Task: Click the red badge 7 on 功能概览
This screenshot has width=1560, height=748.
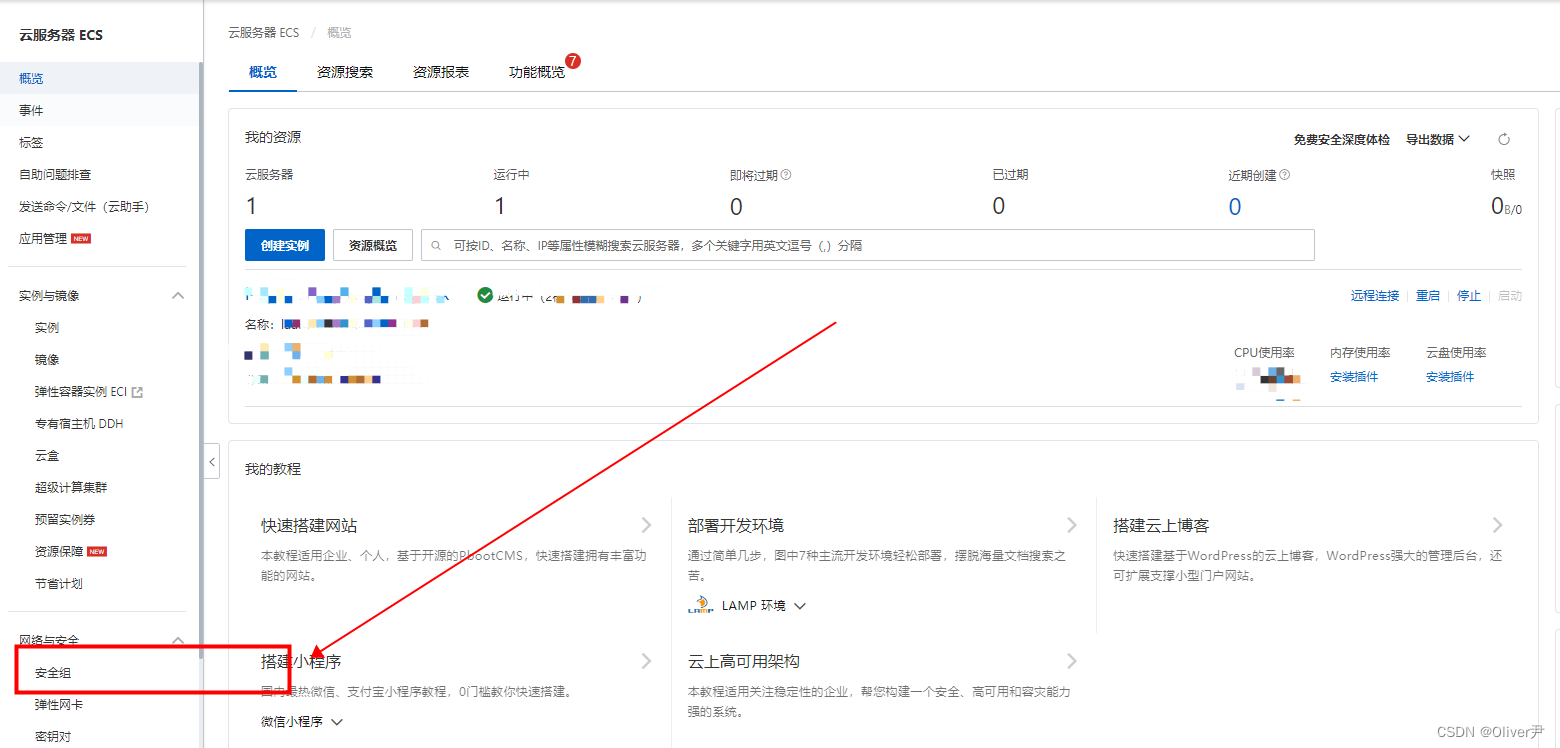Action: click(x=573, y=61)
